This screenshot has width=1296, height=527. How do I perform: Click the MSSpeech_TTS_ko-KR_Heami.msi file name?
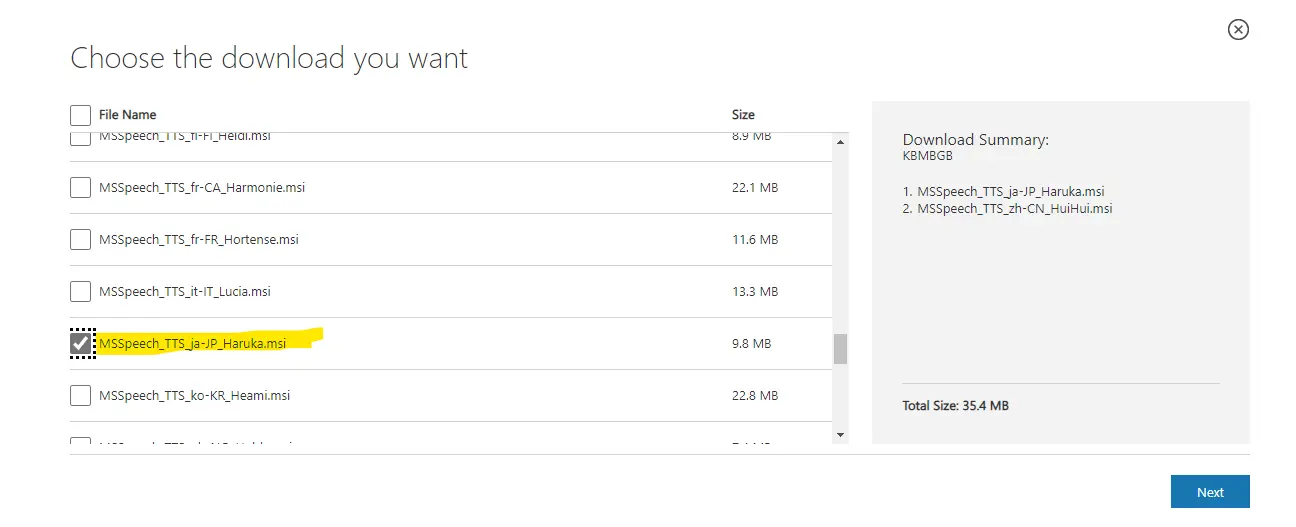point(194,395)
